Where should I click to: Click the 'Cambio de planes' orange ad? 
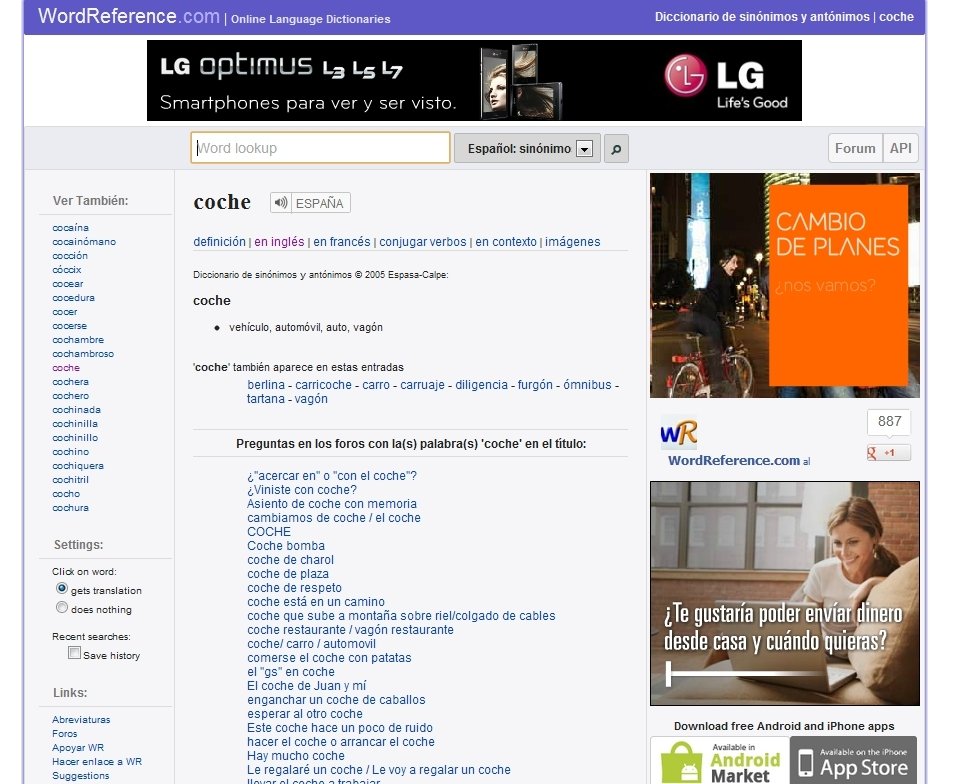(x=785, y=285)
